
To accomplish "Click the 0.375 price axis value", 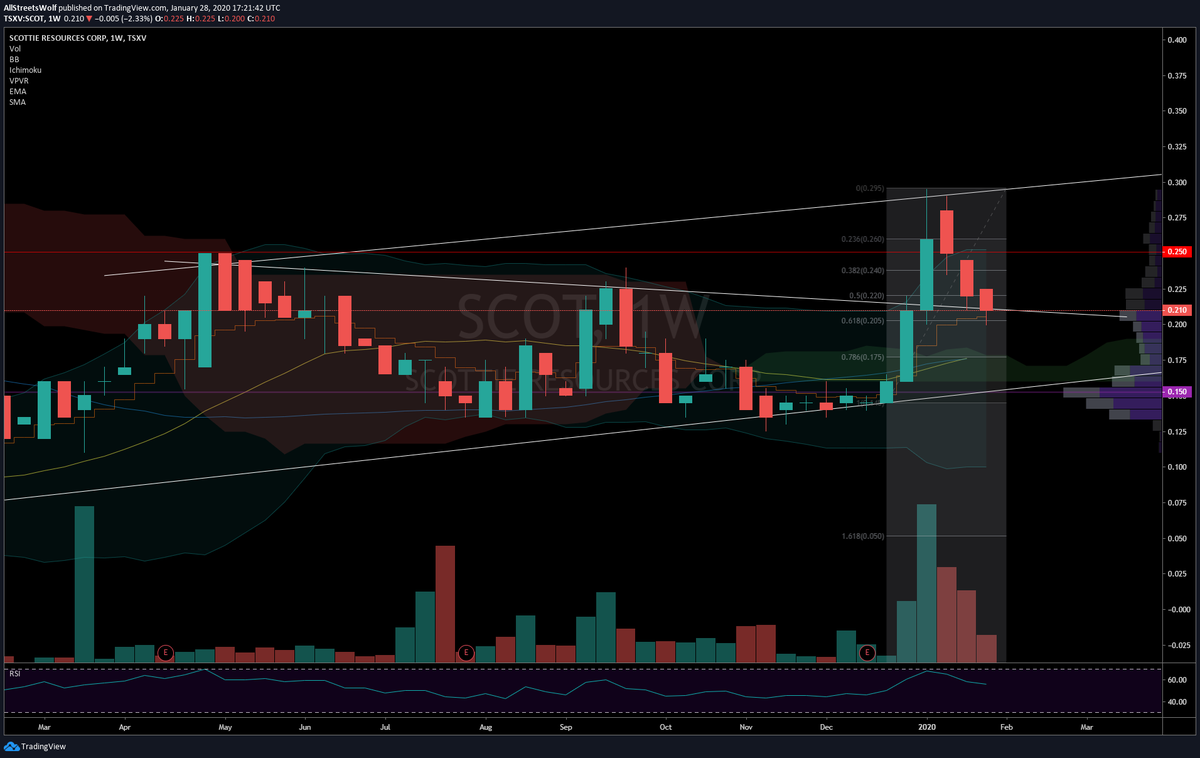I will coord(1176,75).
